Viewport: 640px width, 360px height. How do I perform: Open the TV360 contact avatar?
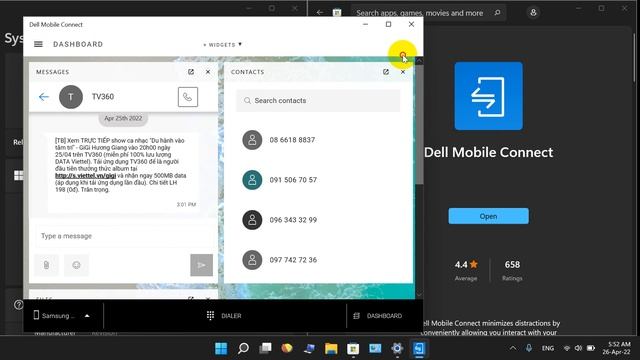pyautogui.click(x=71, y=97)
